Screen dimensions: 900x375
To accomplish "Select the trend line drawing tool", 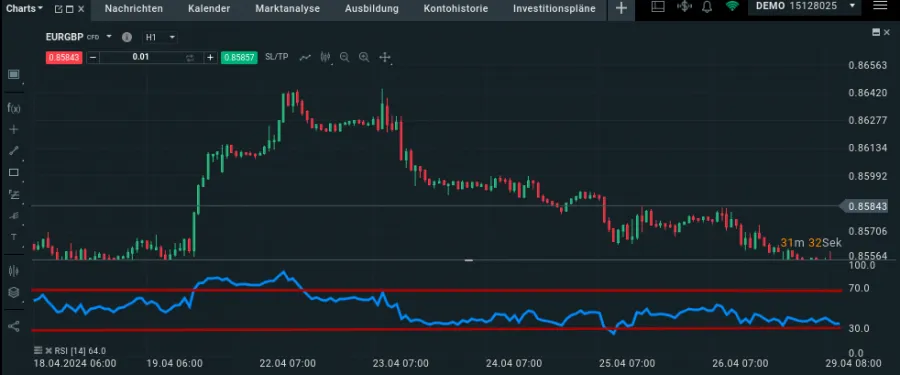I will pyautogui.click(x=14, y=151).
